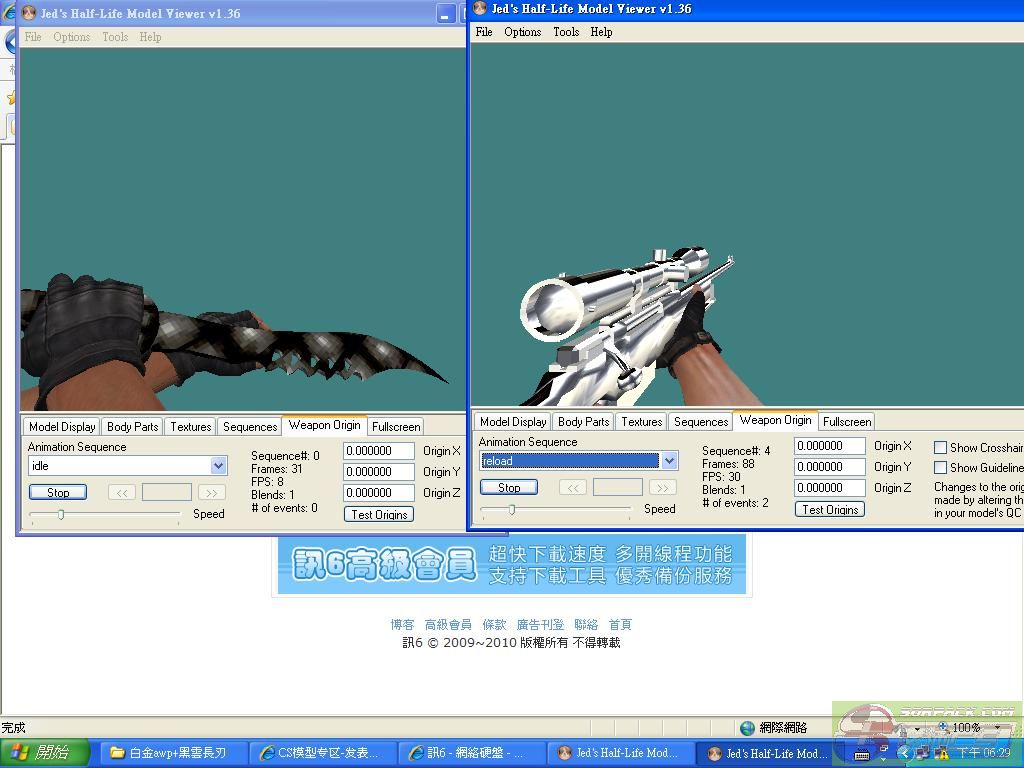Switch to Body Parts tab in right window
Image resolution: width=1024 pixels, height=768 pixels.
point(584,422)
